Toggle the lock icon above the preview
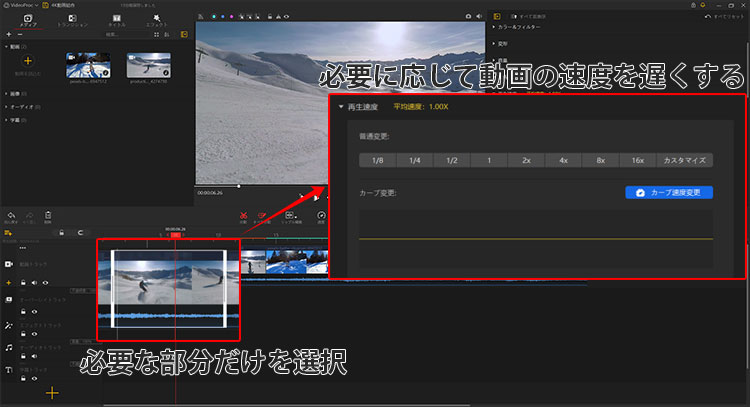Screen dimensions: 750x407 [270, 17]
